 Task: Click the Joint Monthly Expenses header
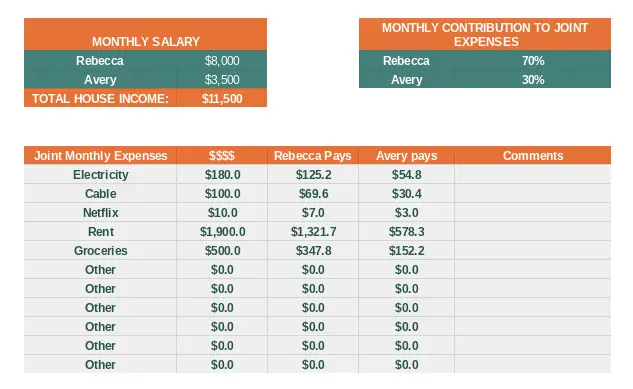(x=100, y=155)
